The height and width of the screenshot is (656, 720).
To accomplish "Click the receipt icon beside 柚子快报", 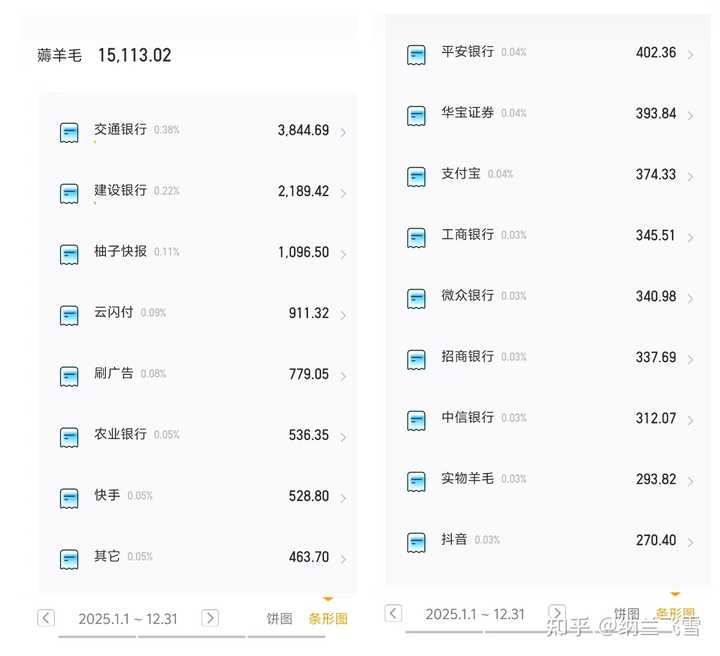I will pyautogui.click(x=69, y=254).
